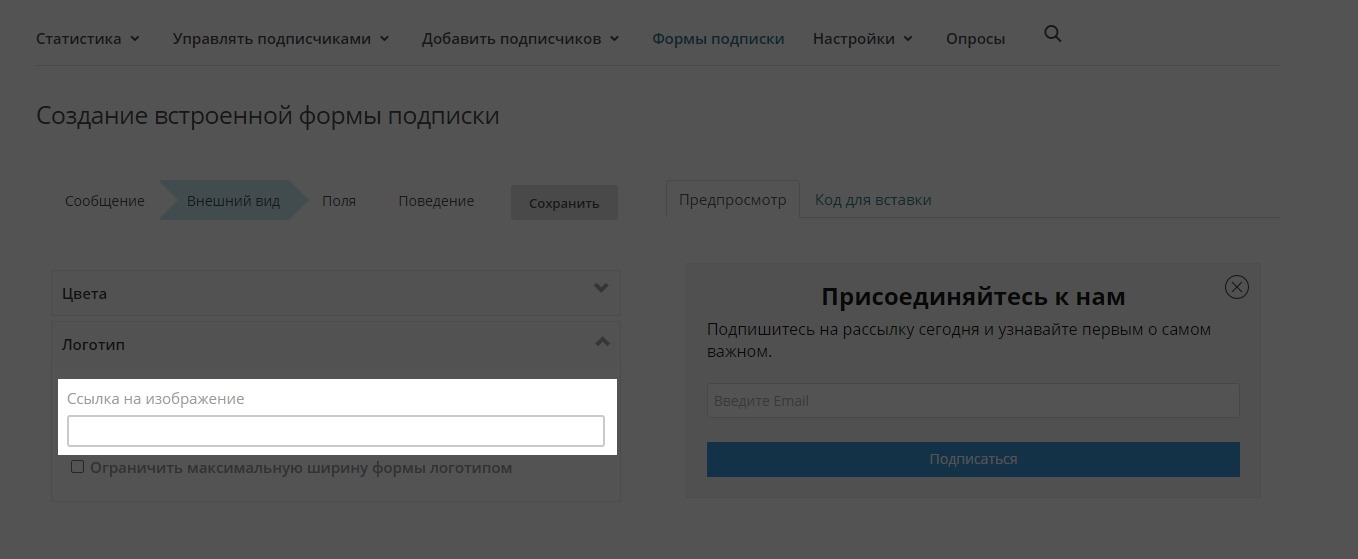Viewport: 1358px width, 559px height.
Task: Enable limit form width by logo checkbox
Action: coord(78,467)
